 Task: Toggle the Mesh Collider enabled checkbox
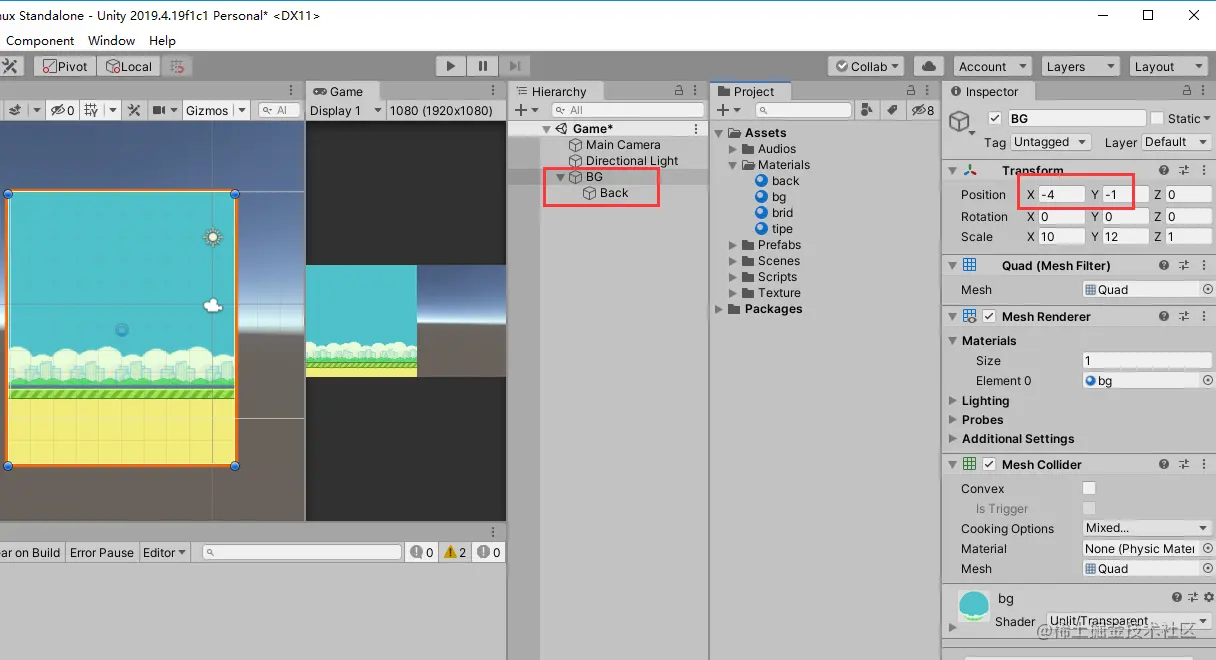[x=990, y=464]
